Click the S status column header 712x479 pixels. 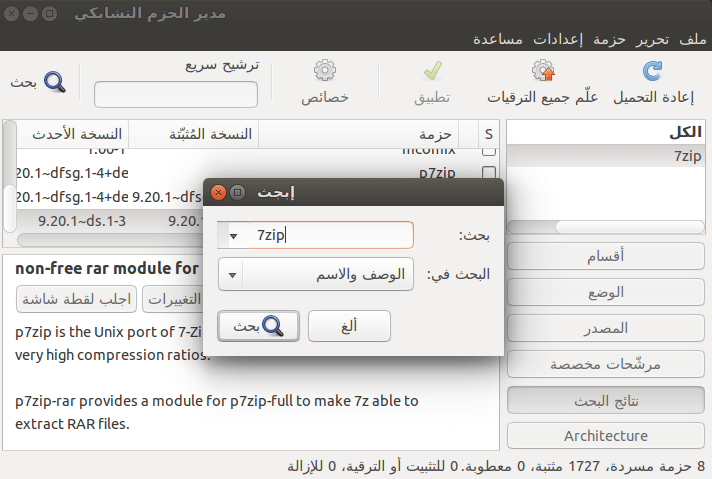pyautogui.click(x=489, y=134)
